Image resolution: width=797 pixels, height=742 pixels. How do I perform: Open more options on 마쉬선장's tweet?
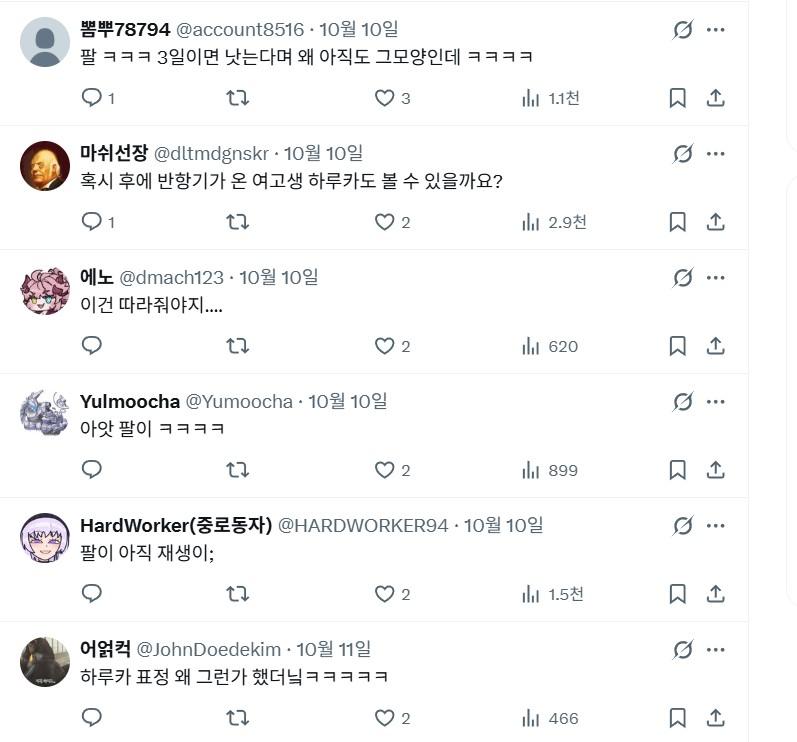716,154
